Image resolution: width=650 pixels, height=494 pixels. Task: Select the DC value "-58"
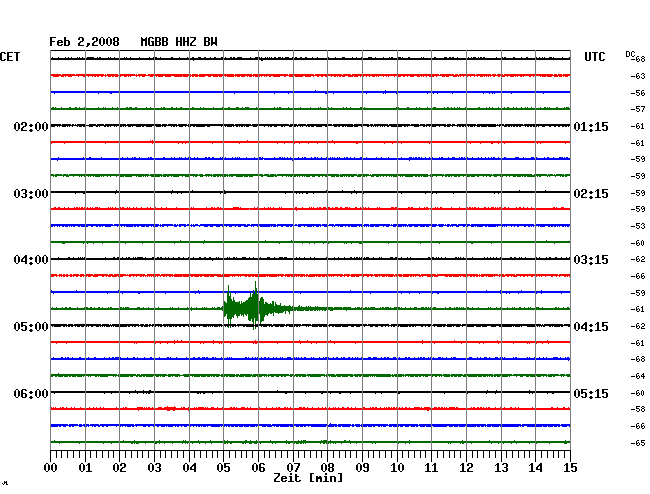638,409
